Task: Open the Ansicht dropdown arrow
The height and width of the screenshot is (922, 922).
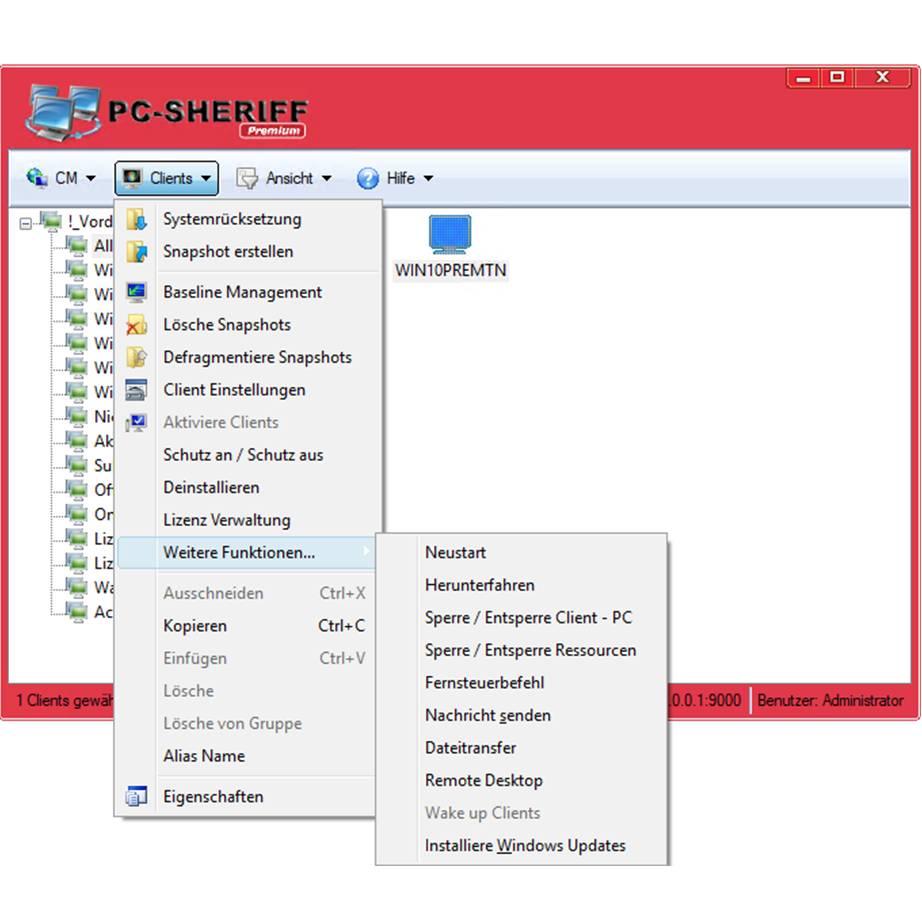Action: click(326, 178)
